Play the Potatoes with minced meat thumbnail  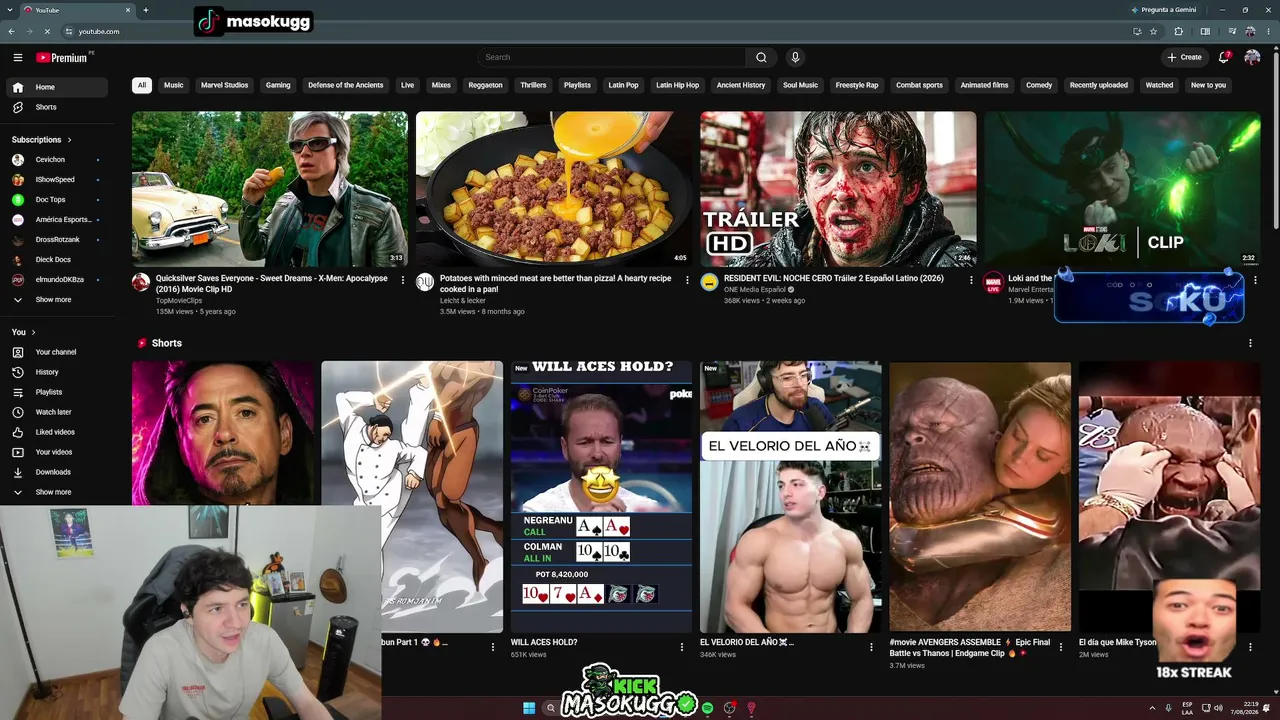tap(554, 189)
